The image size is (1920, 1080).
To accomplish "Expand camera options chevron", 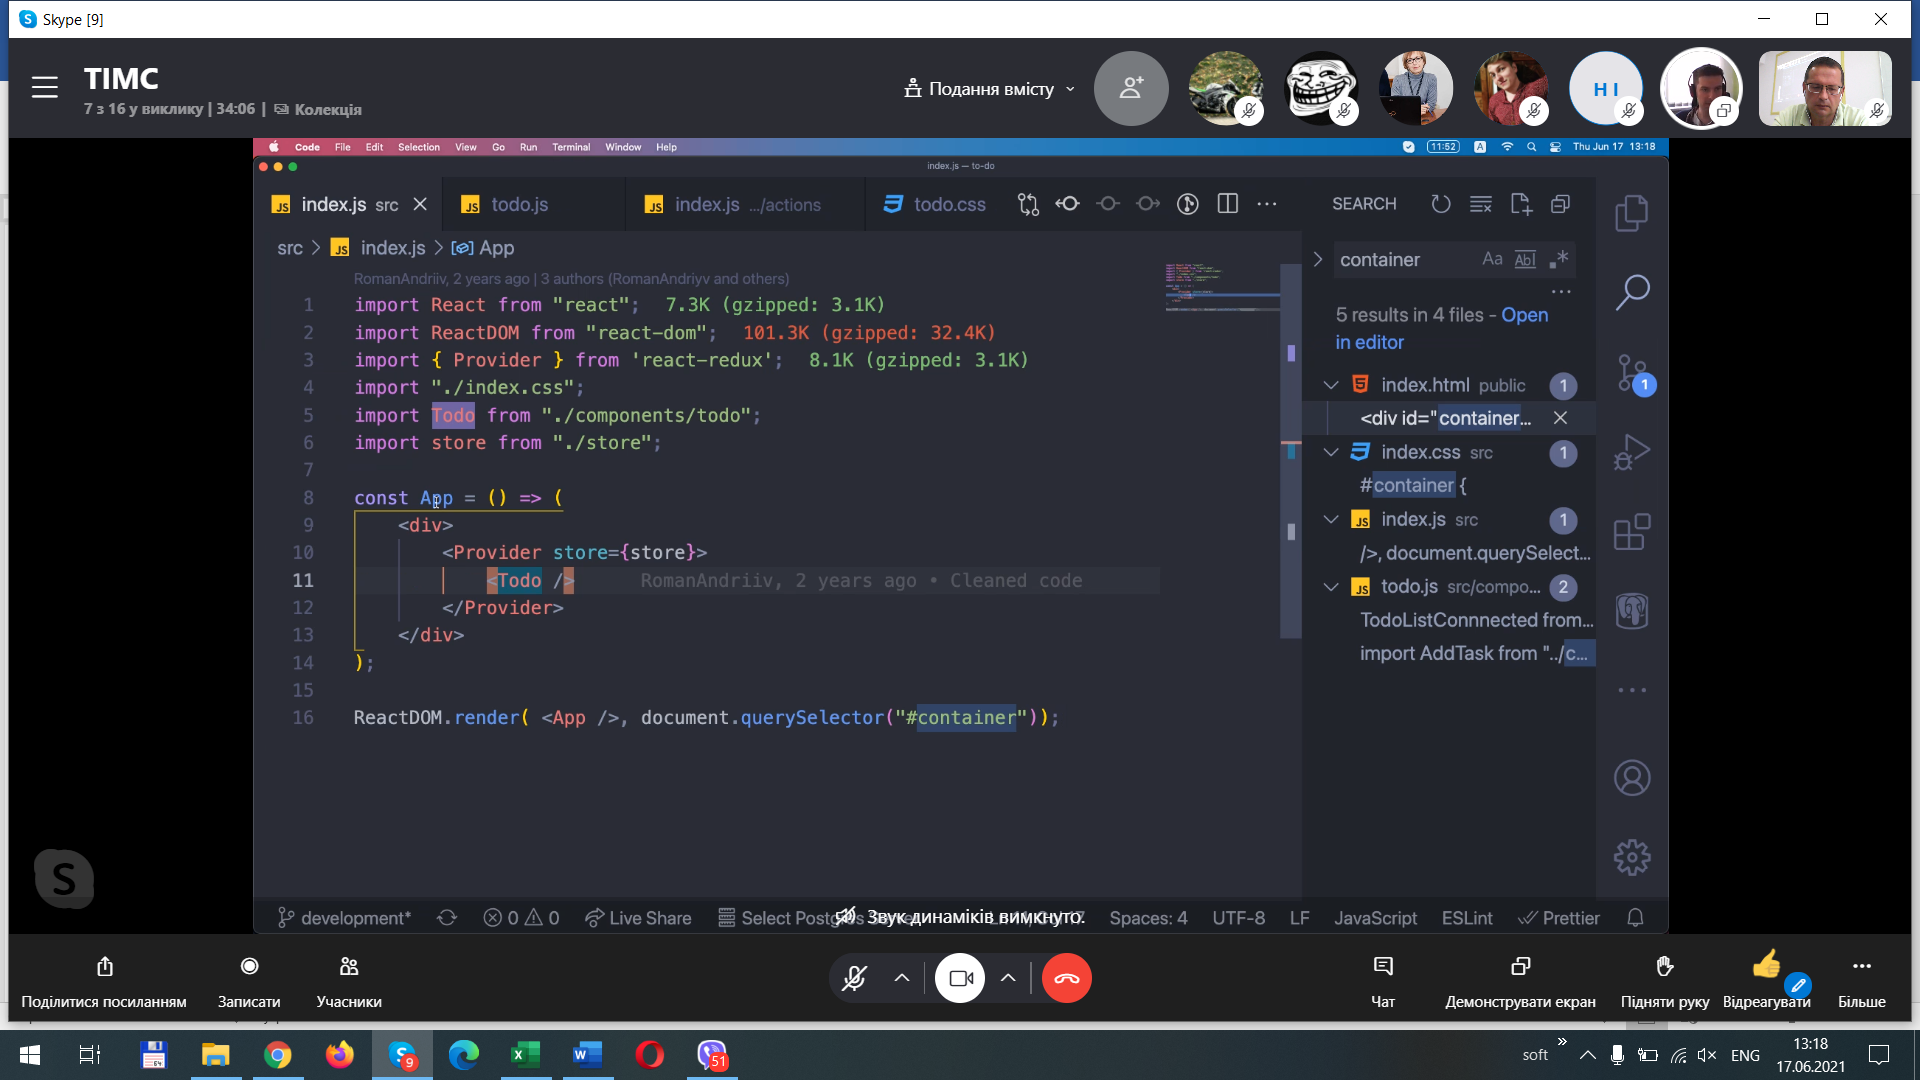I will [x=1008, y=978].
